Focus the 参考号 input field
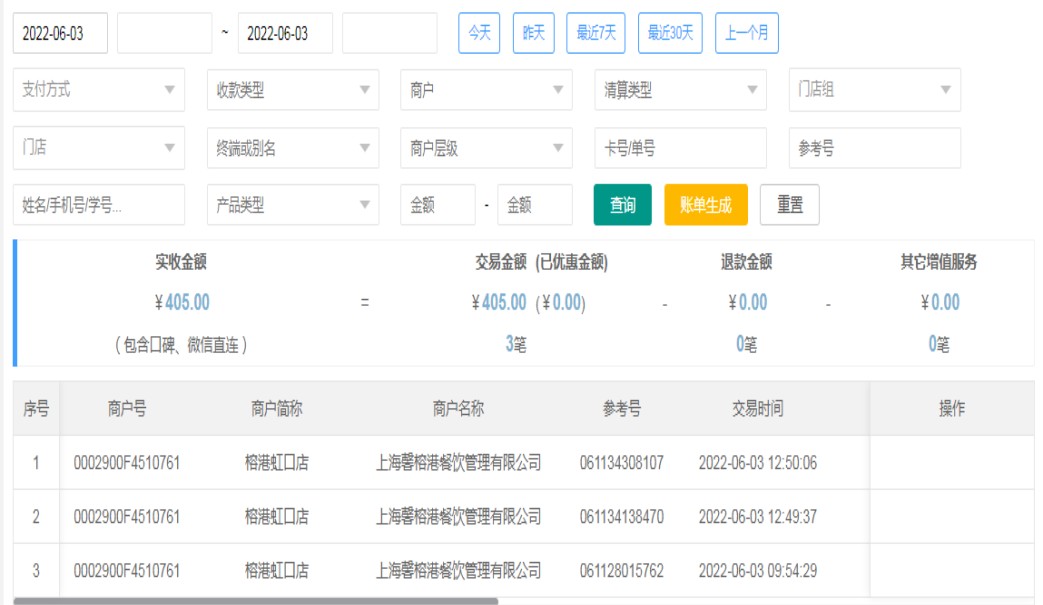The image size is (1043, 605). tap(874, 148)
